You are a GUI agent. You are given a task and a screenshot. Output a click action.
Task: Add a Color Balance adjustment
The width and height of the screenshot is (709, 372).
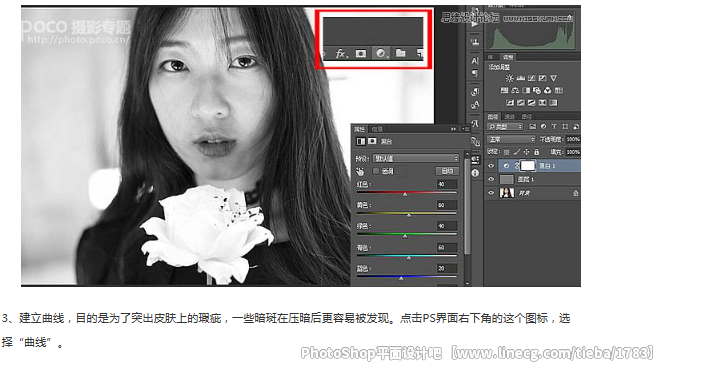click(x=515, y=90)
